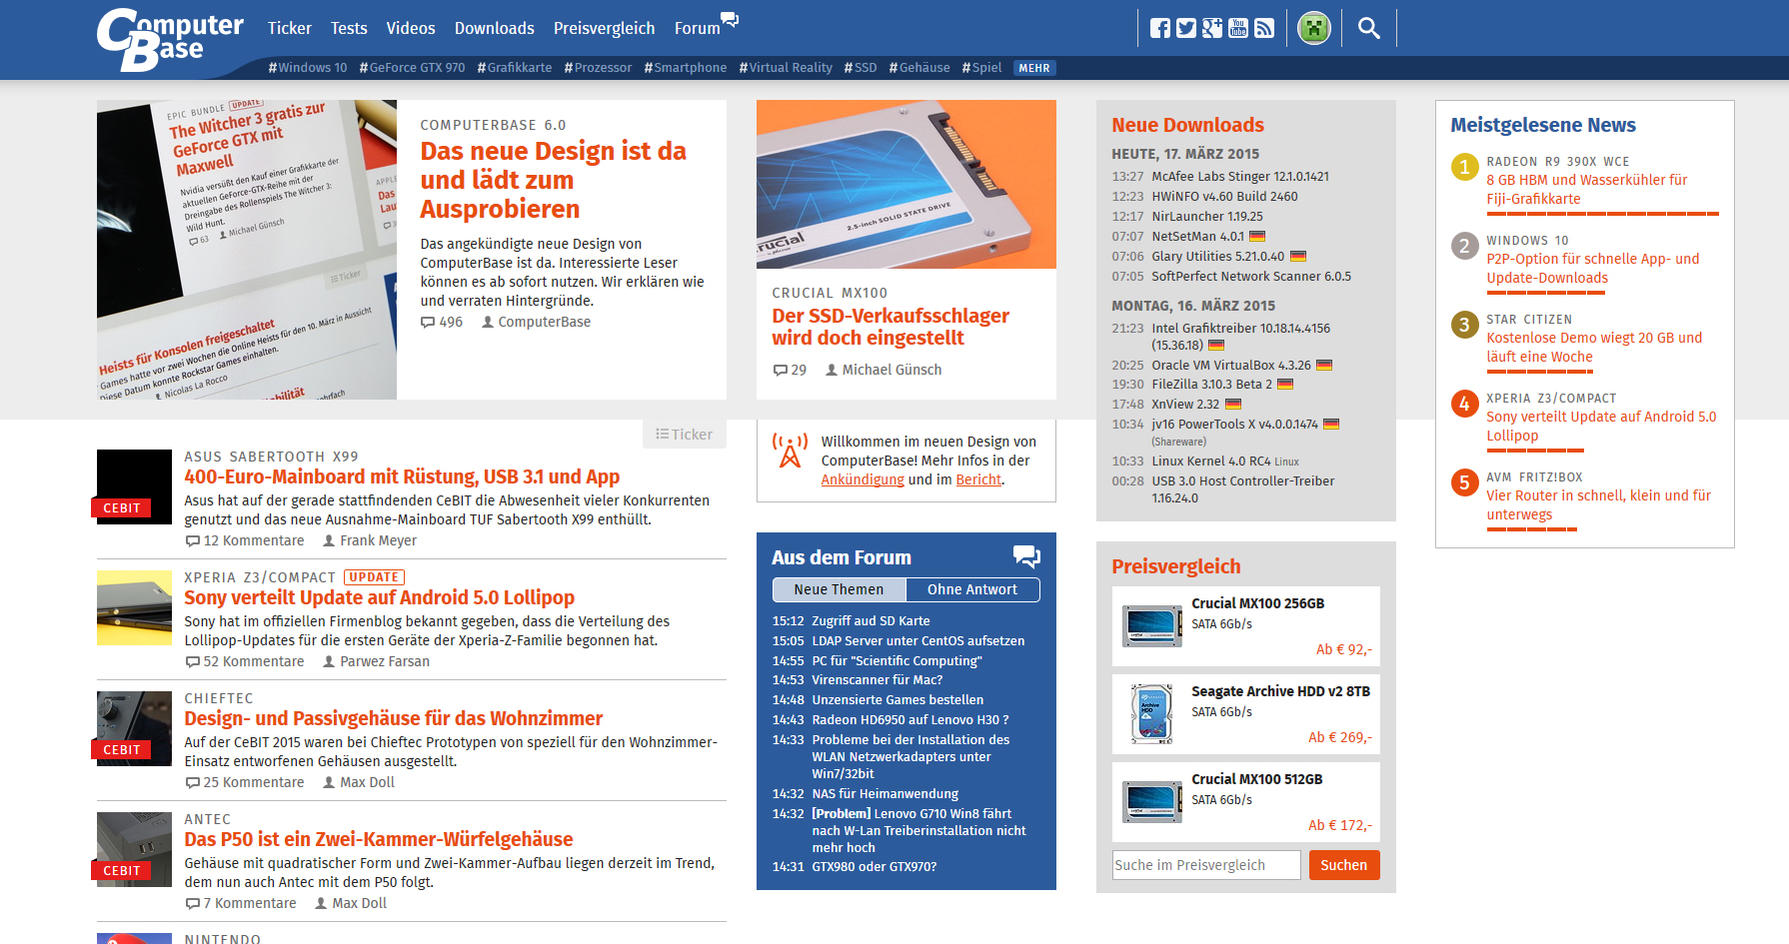Click flag icon beside jv16 PowerTools X
The image size is (1789, 944).
1331,425
